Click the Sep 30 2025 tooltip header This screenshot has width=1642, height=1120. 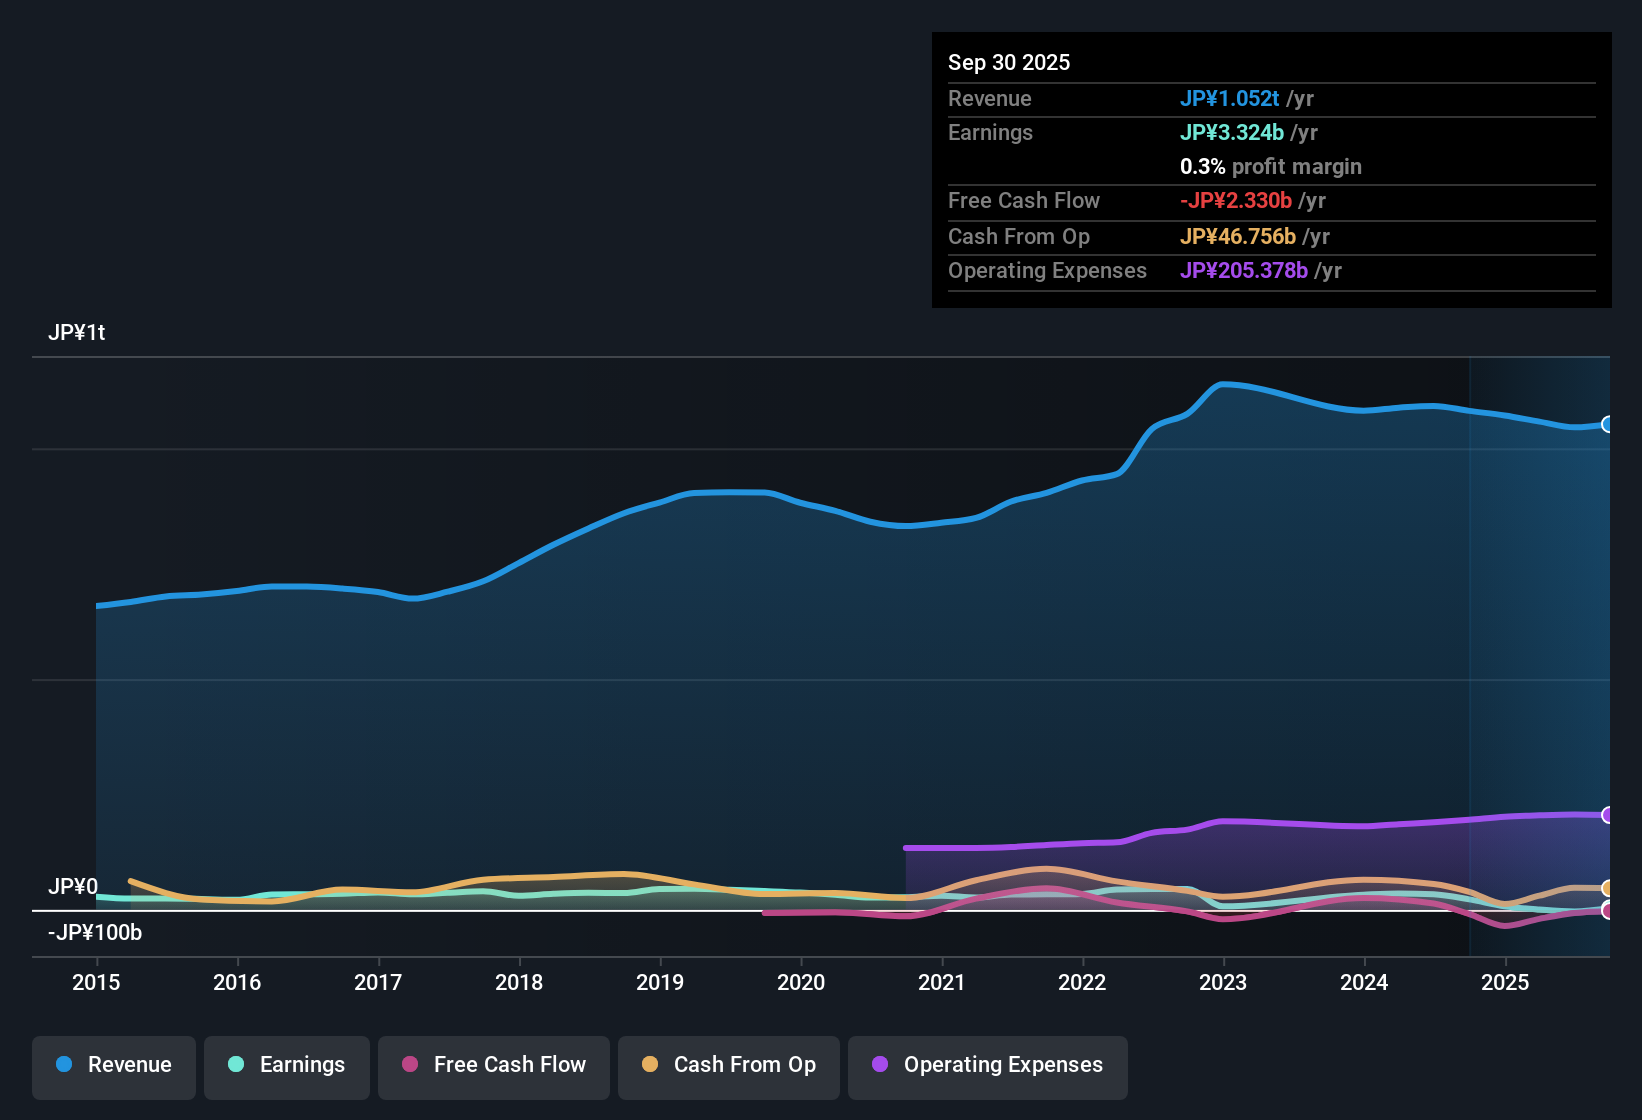point(1009,62)
